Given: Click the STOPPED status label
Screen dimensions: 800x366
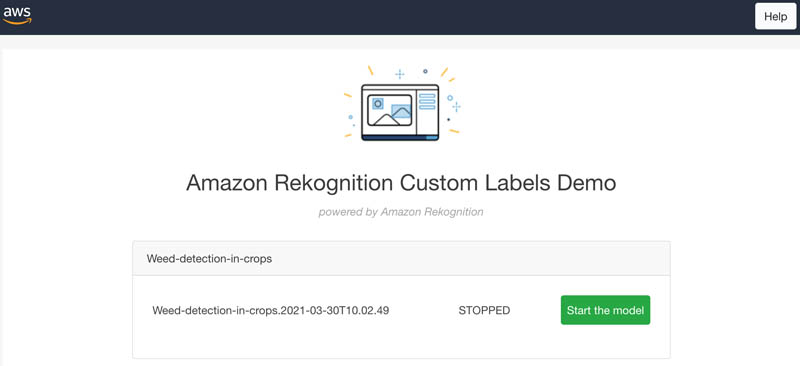Looking at the screenshot, I should pos(484,310).
